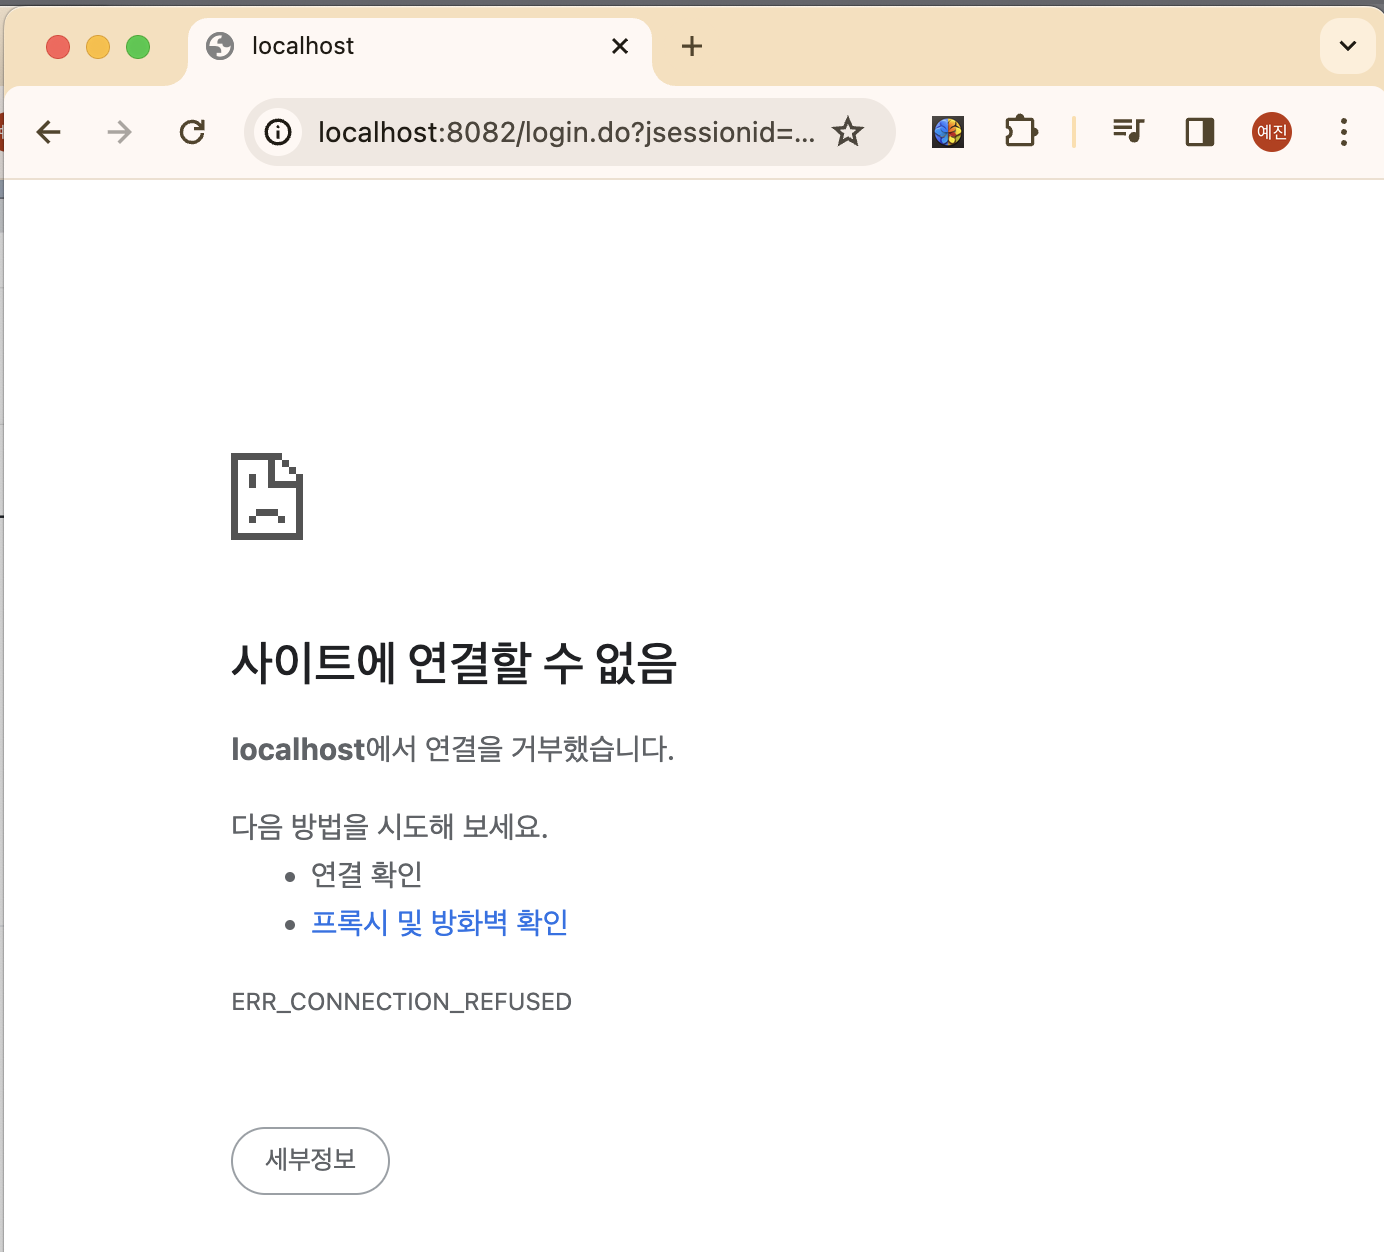Viewport: 1384px width, 1252px height.
Task: Open the media control playlist icon
Action: 1128,131
